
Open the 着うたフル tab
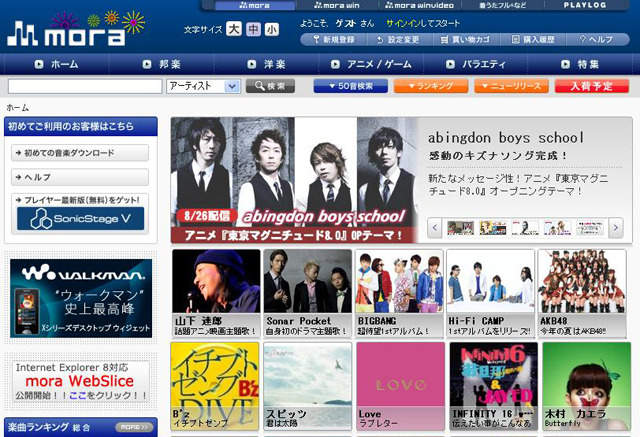pyautogui.click(x=502, y=5)
